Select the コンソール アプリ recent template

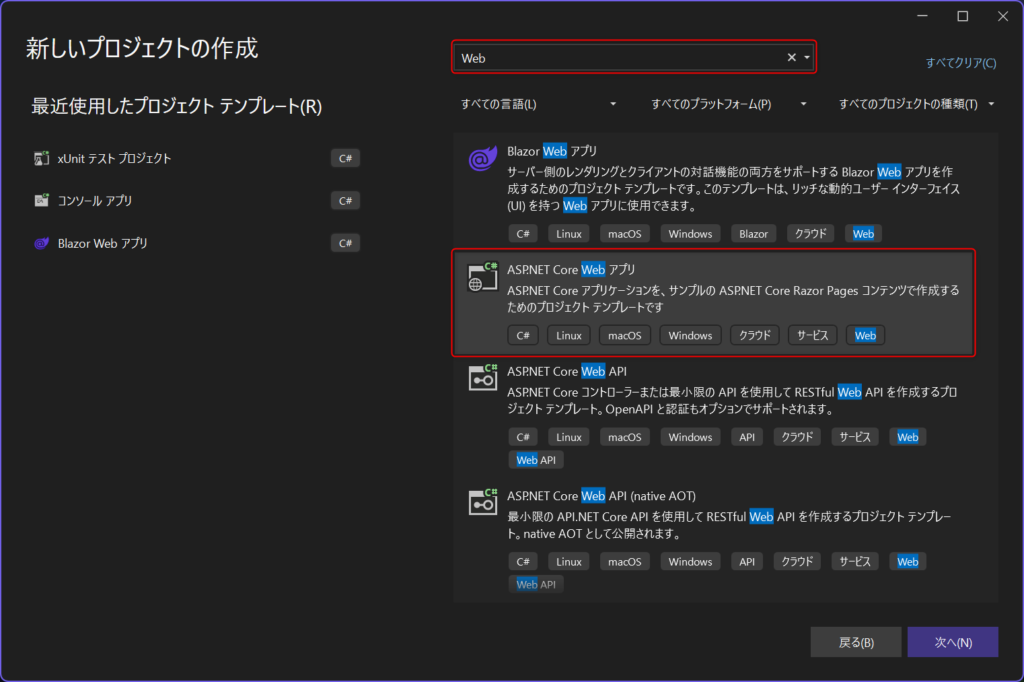coord(197,201)
